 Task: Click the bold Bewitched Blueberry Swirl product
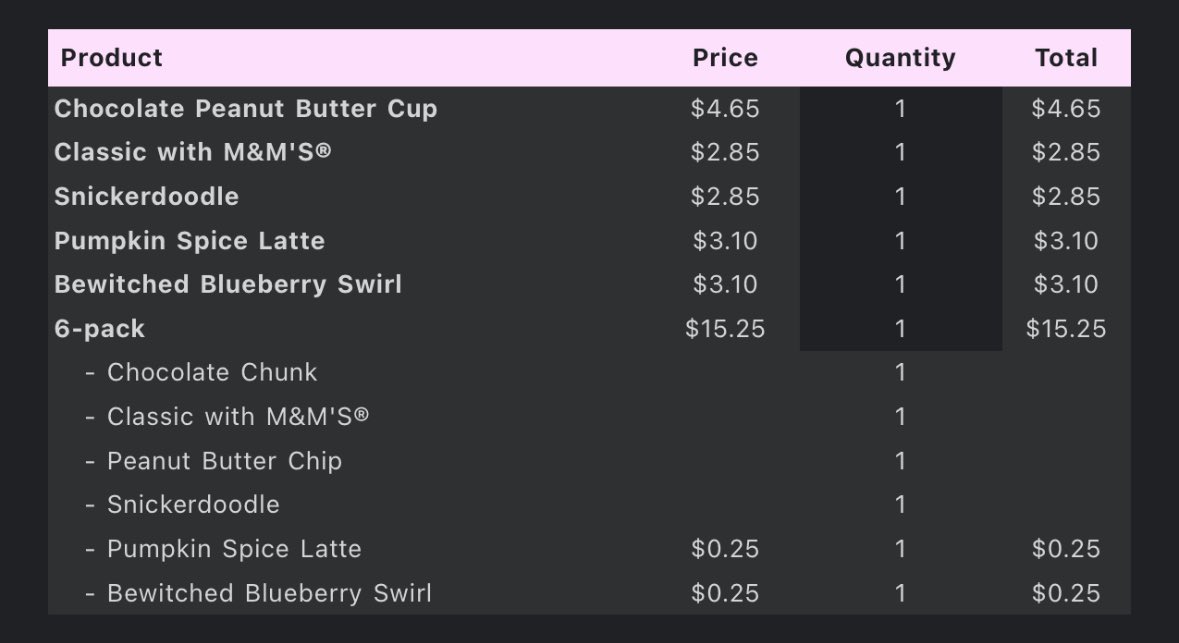click(x=228, y=285)
